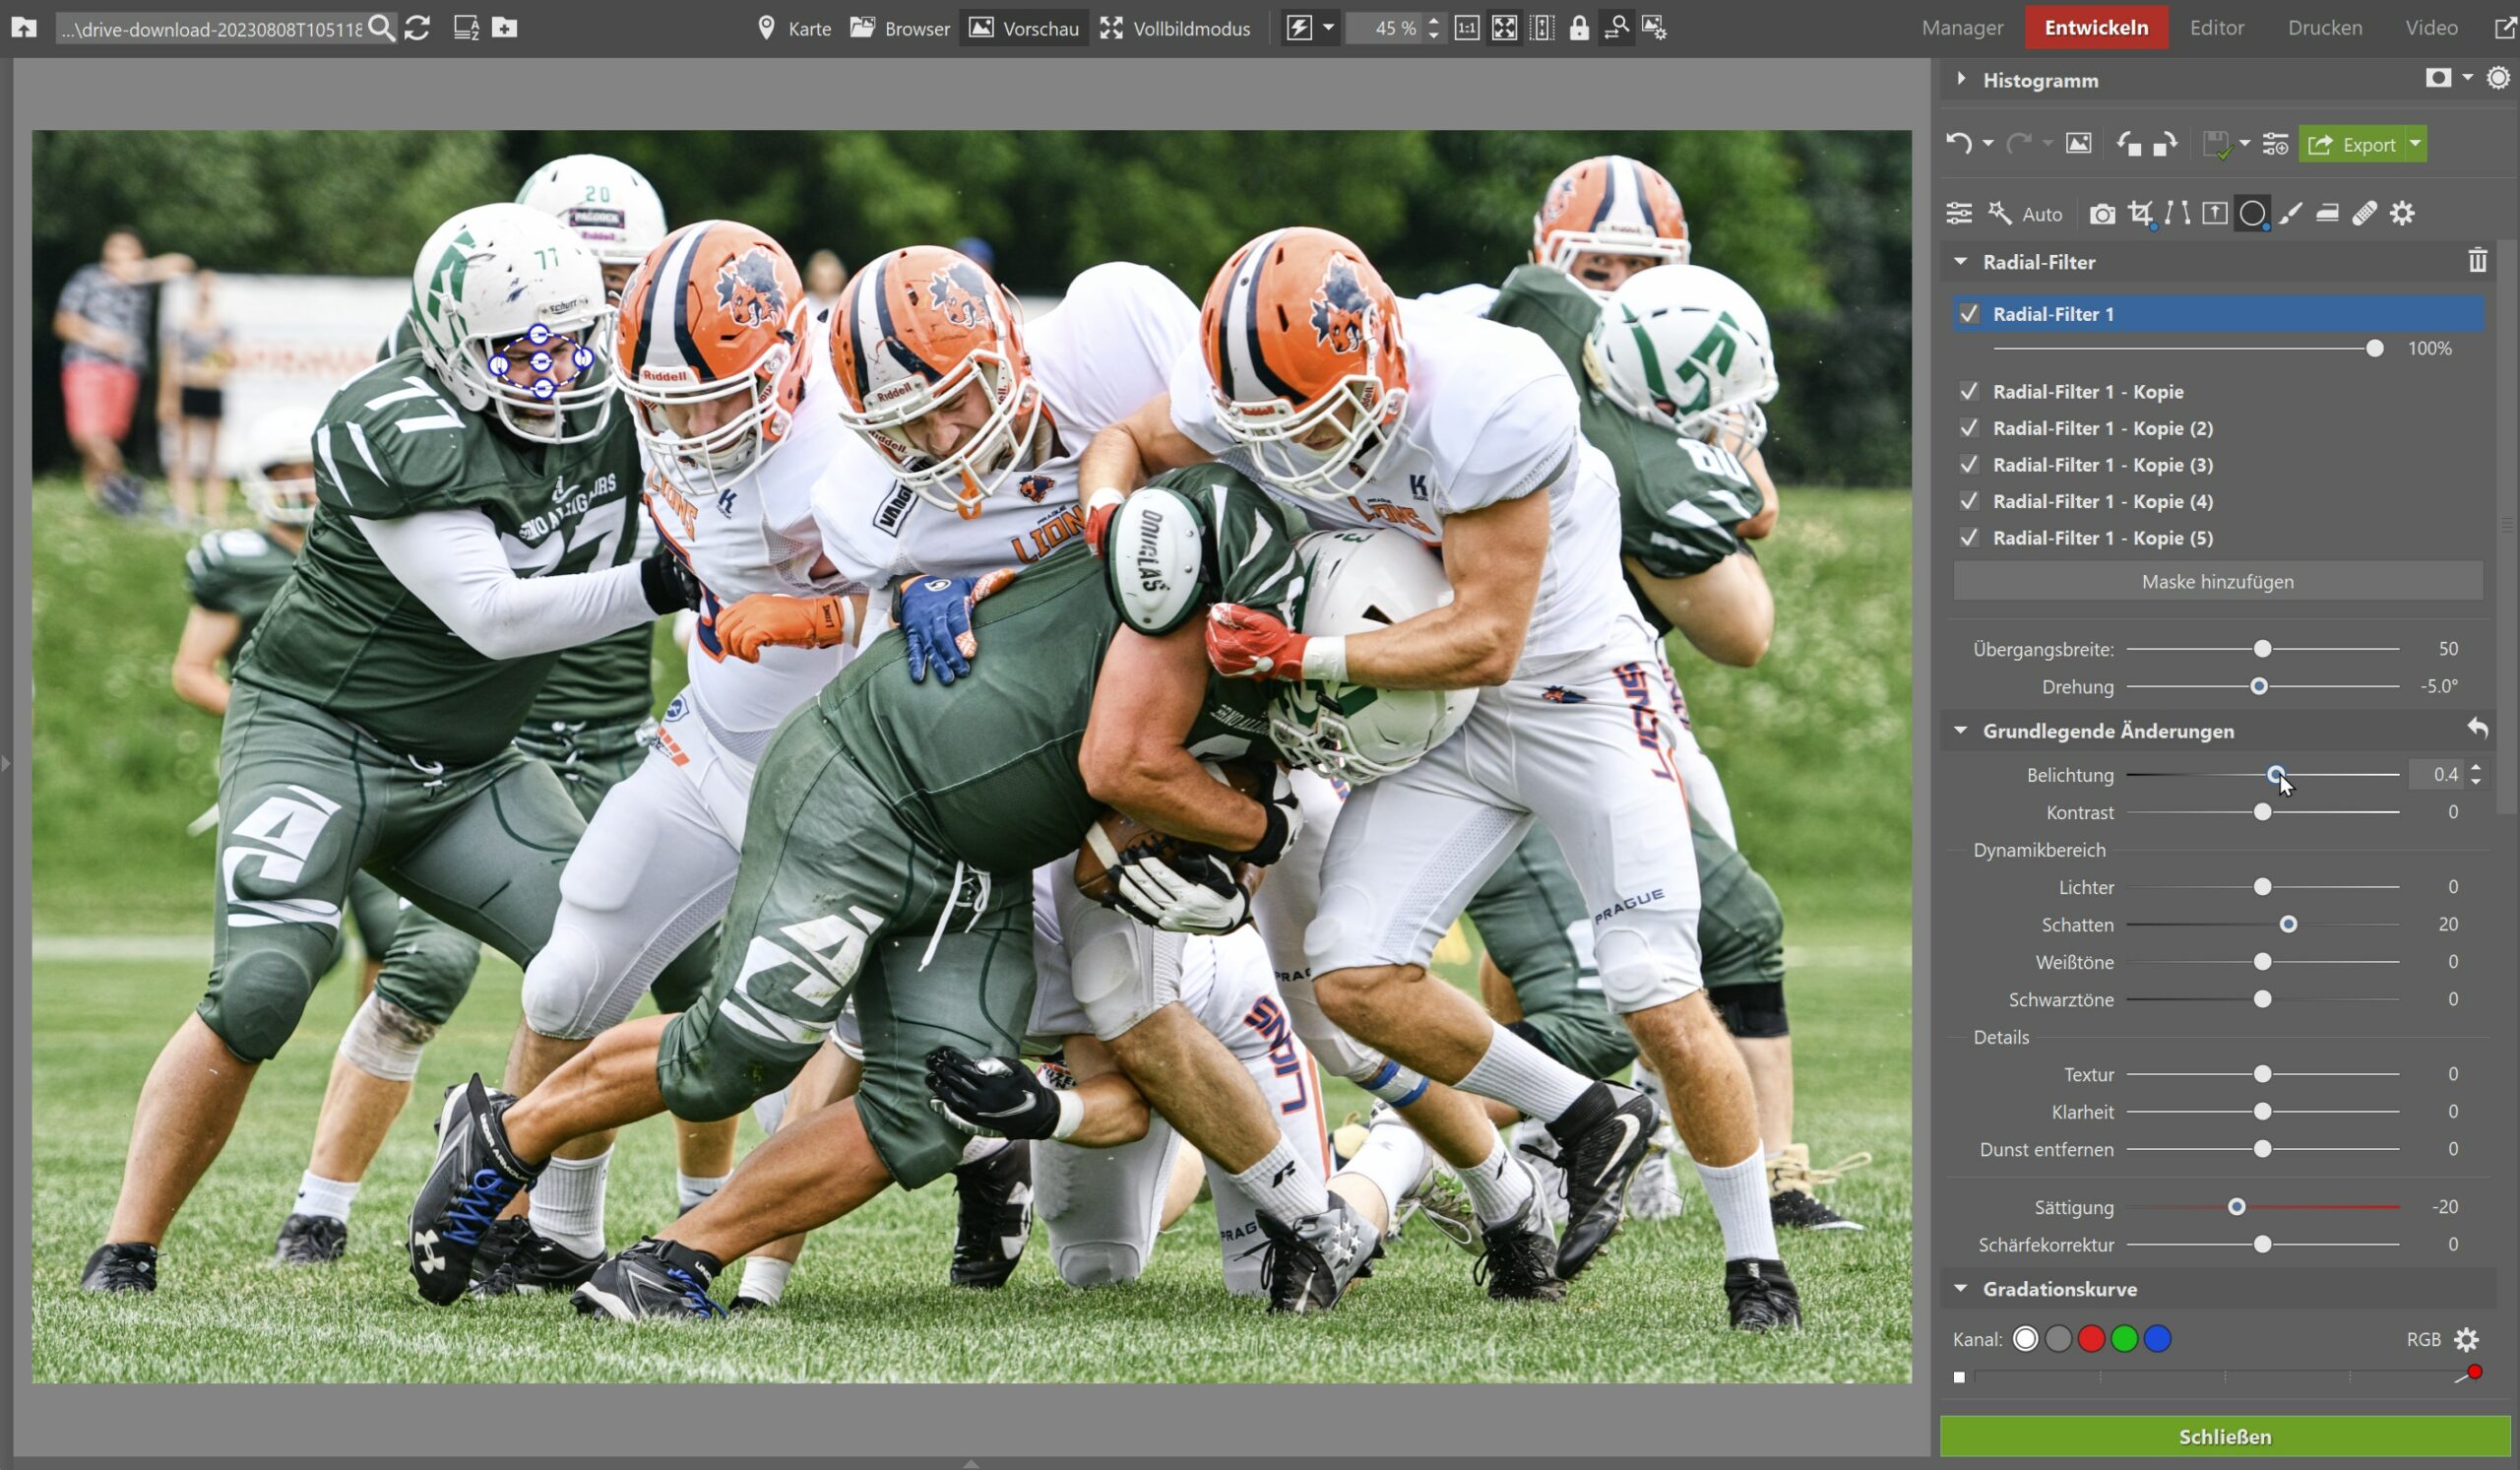Viewport: 2520px width, 1470px height.
Task: Click the camera and lens icon
Action: coord(2102,213)
